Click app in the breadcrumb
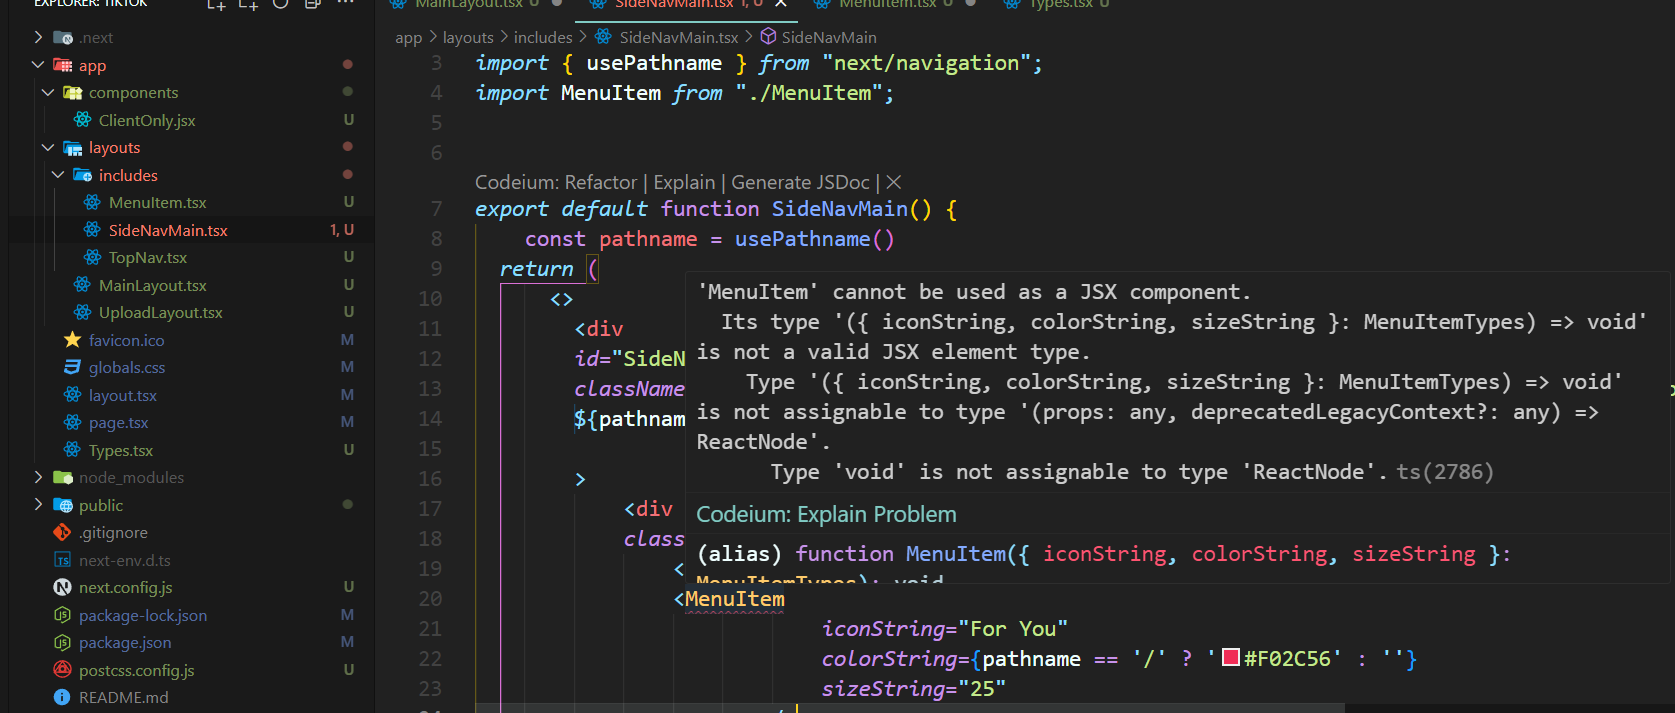Image resolution: width=1675 pixels, height=713 pixels. 409,37
